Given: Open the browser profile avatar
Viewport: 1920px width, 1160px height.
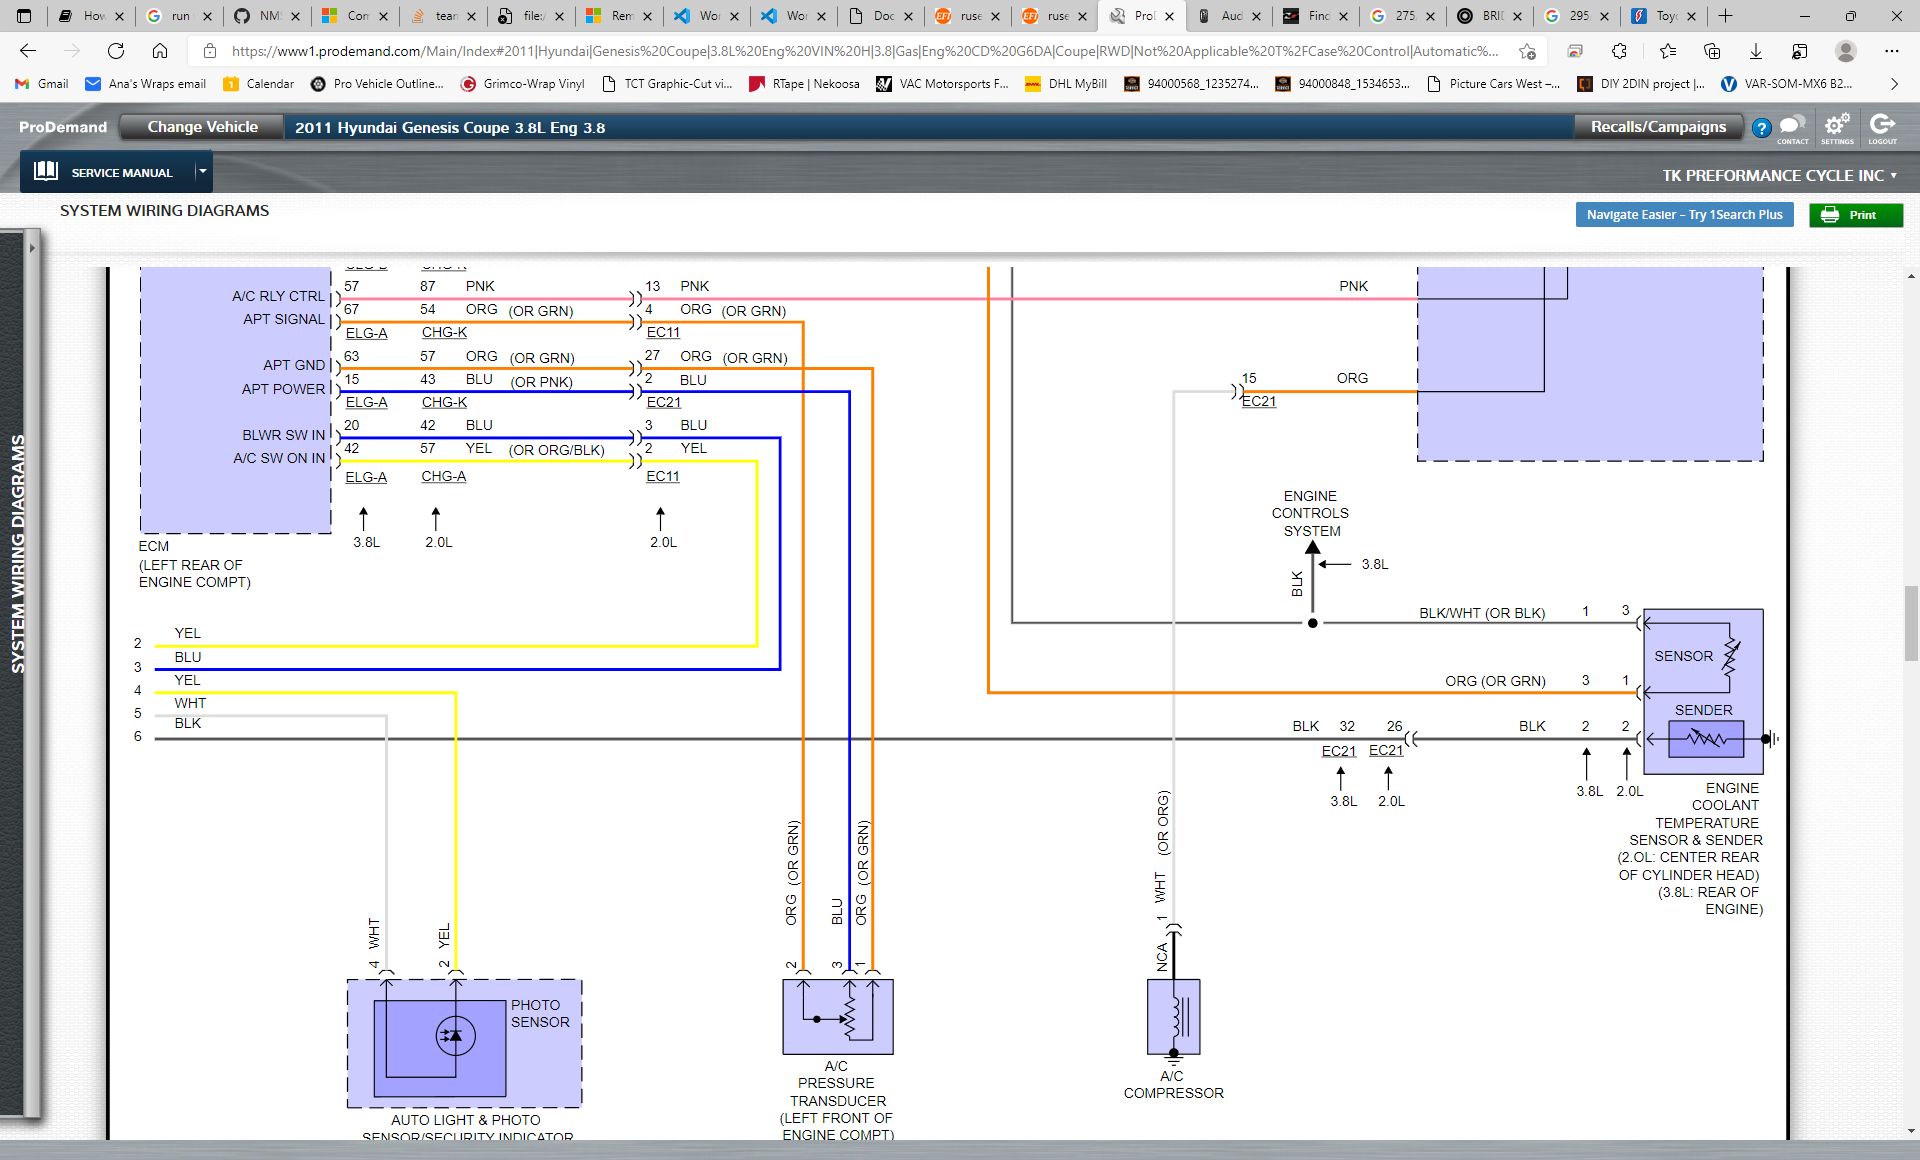Looking at the screenshot, I should point(1846,51).
